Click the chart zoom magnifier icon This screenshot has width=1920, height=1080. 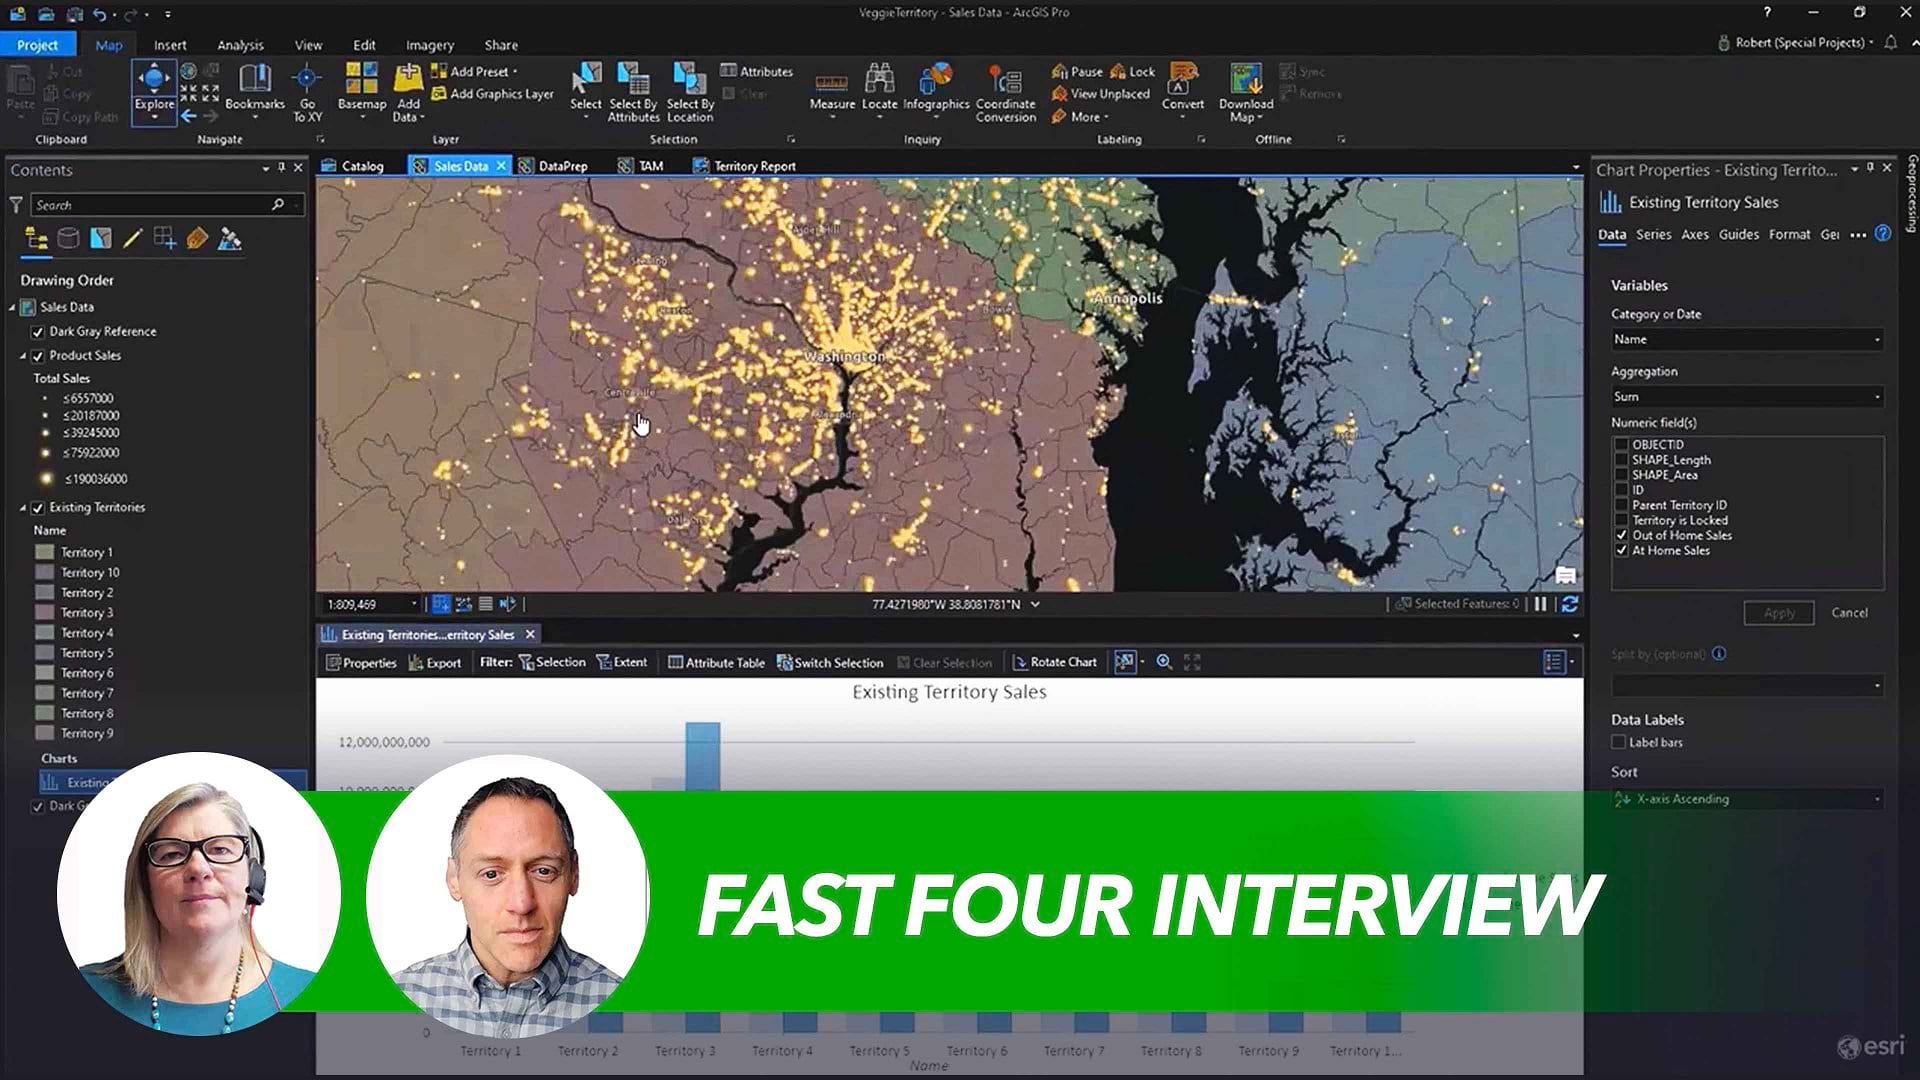pos(1164,662)
